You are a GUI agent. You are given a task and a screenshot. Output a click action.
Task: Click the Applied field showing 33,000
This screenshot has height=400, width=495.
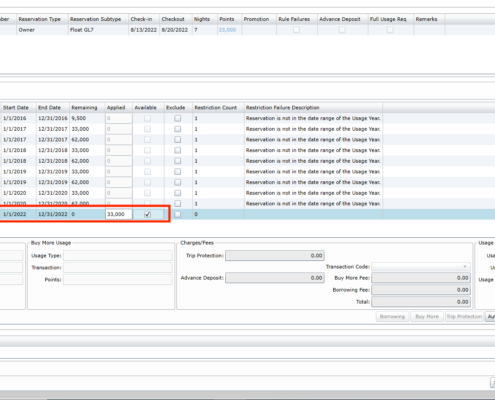[x=119, y=214]
